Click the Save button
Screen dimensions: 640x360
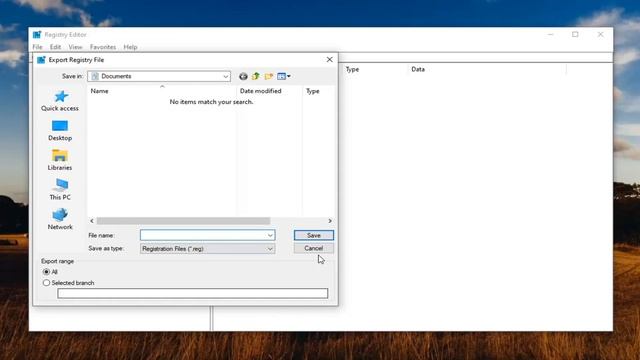313,235
